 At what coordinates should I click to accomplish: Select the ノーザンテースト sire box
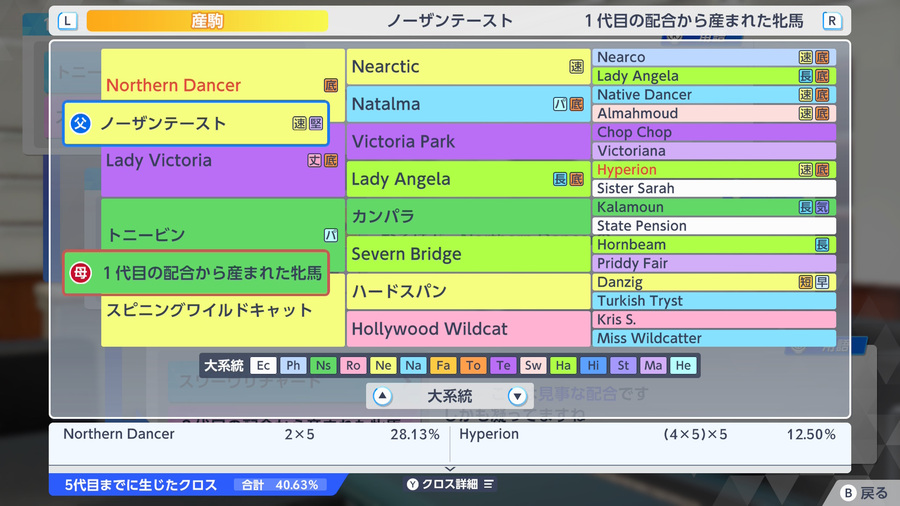click(x=196, y=123)
